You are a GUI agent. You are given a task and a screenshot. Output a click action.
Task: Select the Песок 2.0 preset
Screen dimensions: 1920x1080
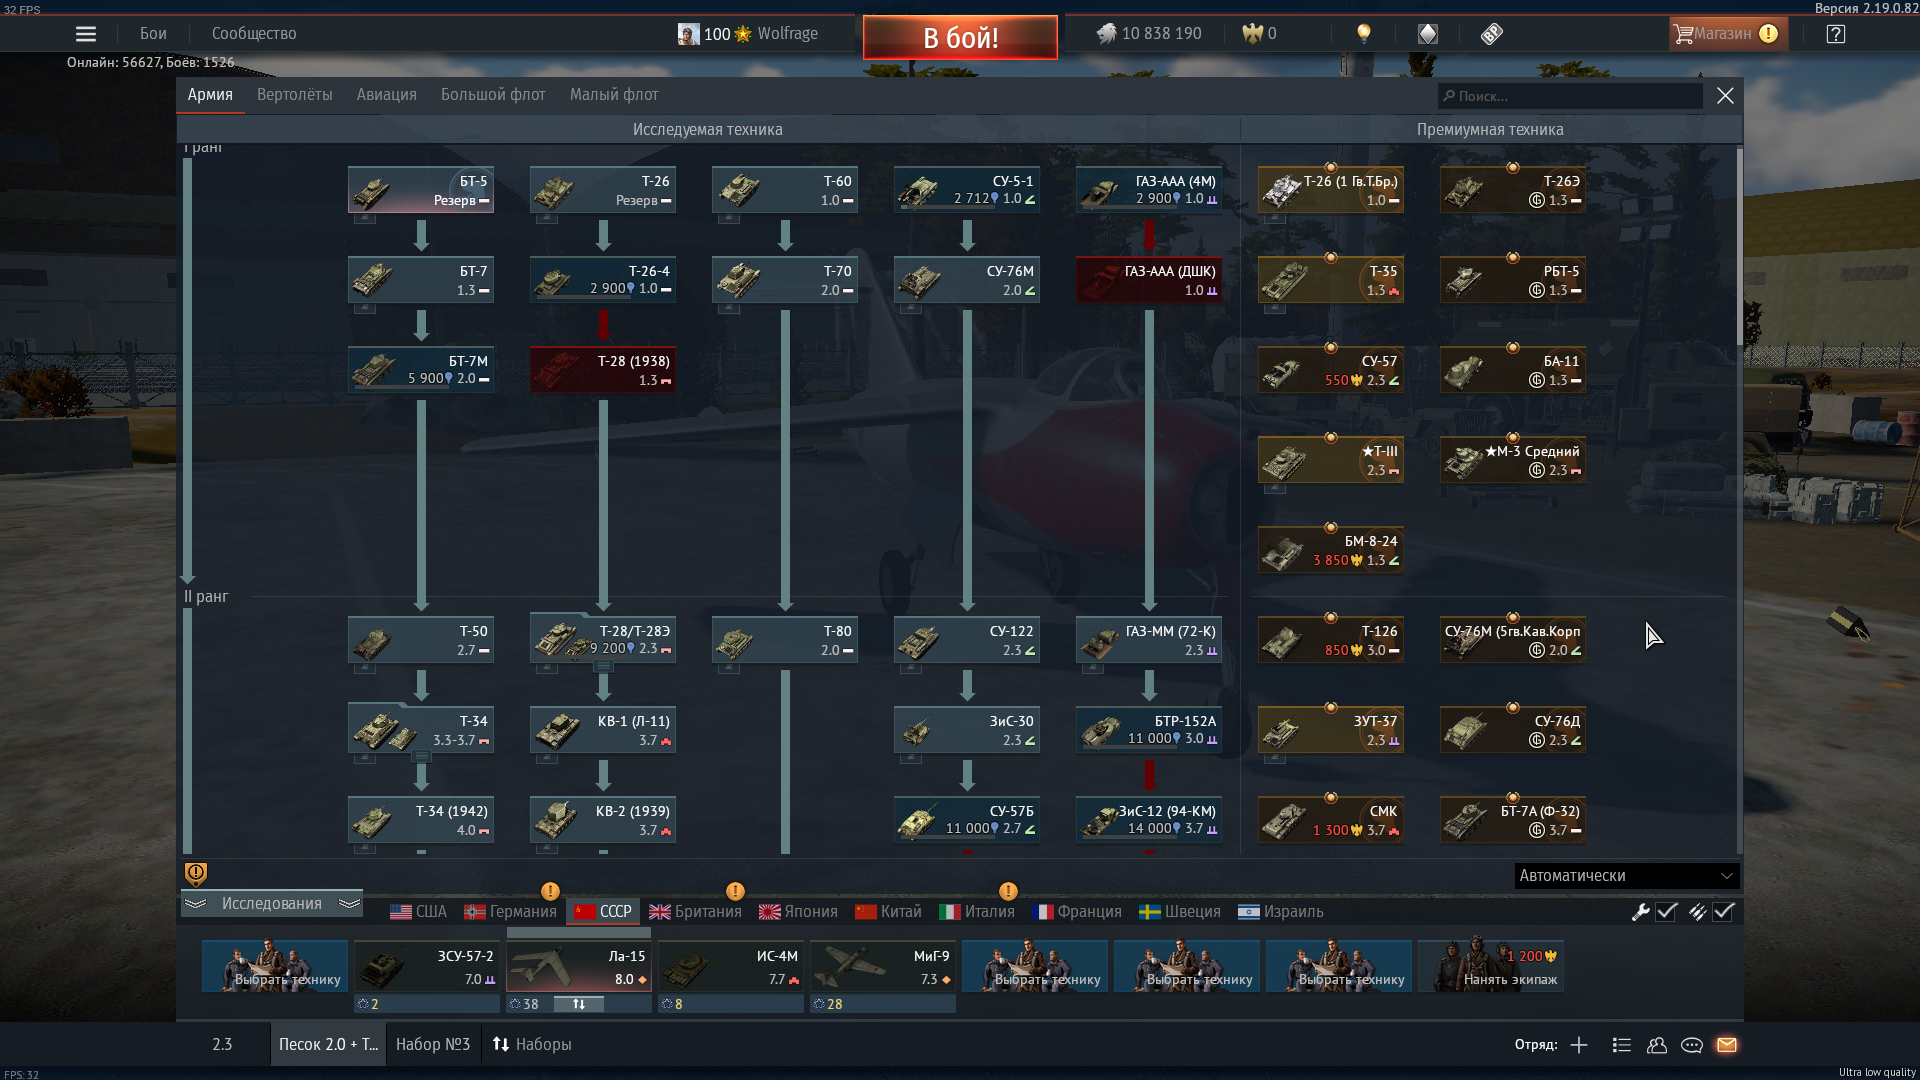328,1045
